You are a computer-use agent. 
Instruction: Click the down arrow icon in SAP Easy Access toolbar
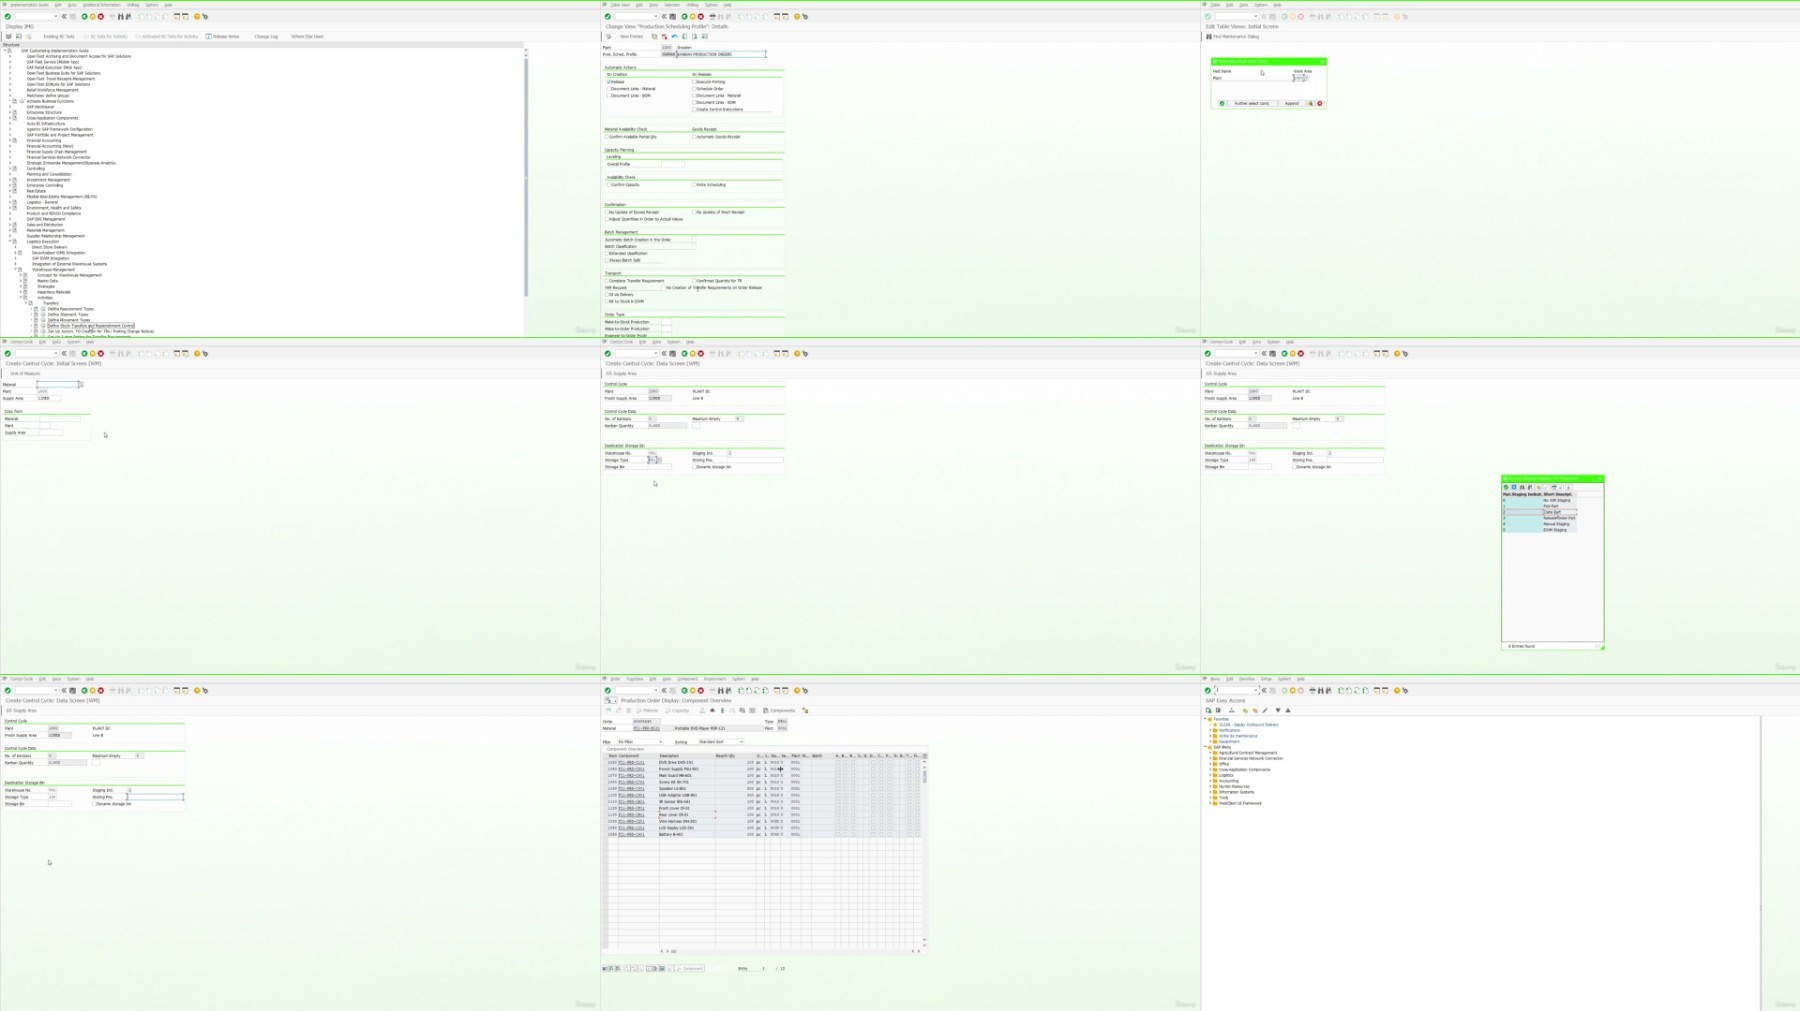(1278, 710)
